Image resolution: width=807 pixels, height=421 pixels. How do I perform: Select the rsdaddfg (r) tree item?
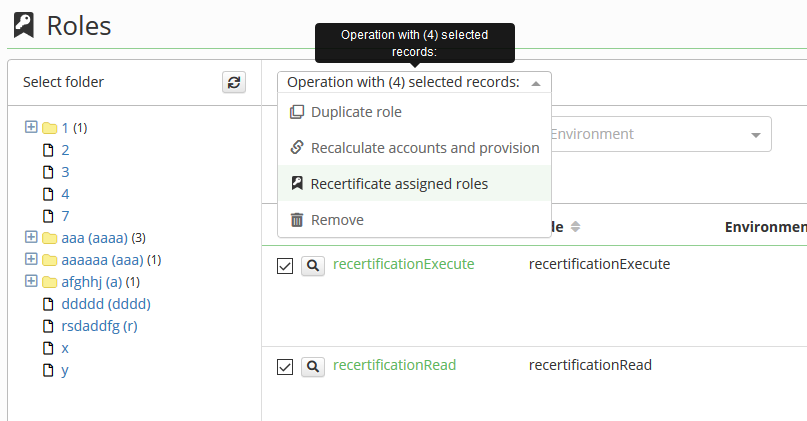[99, 326]
